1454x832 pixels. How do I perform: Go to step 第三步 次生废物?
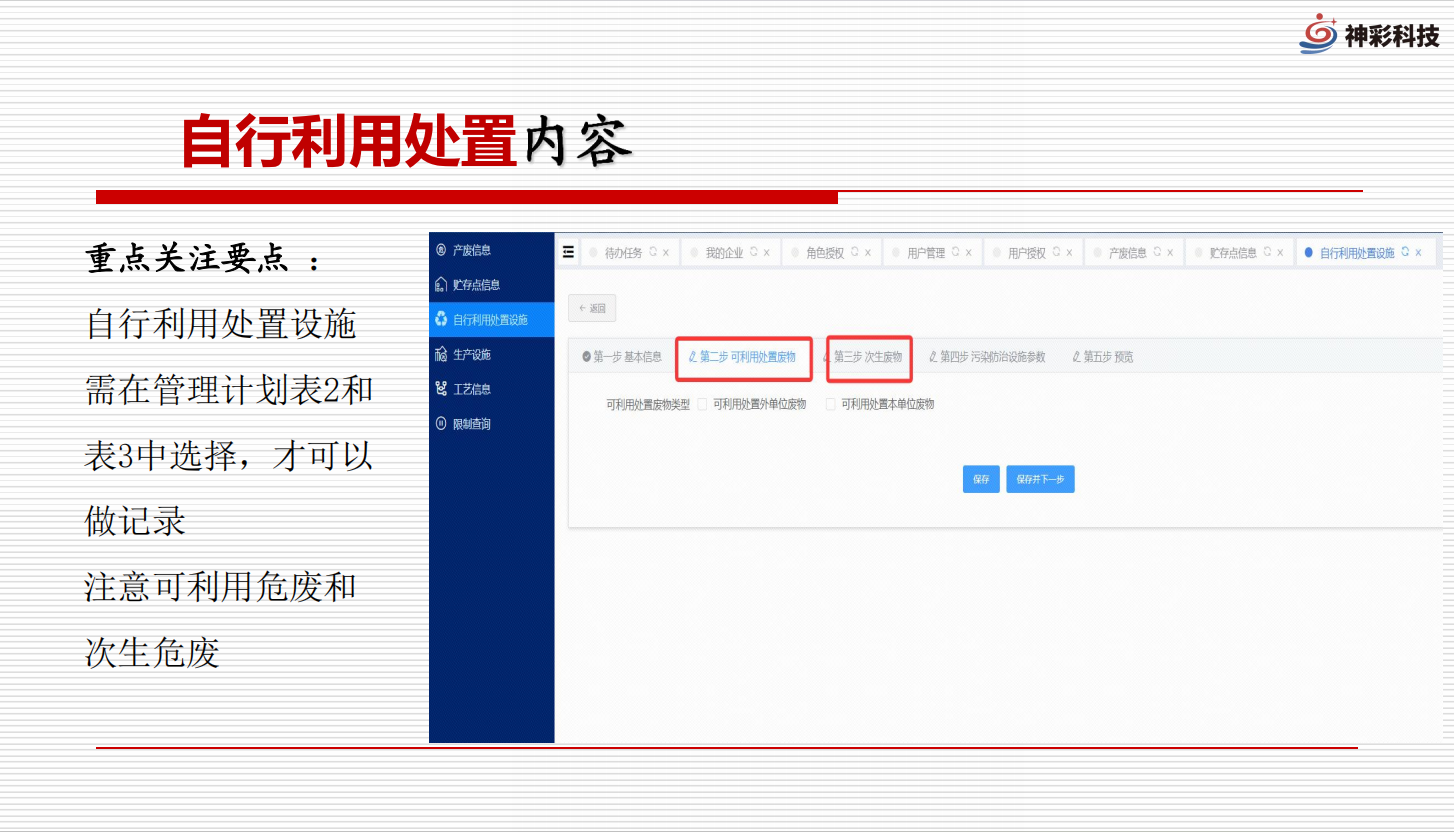868,357
